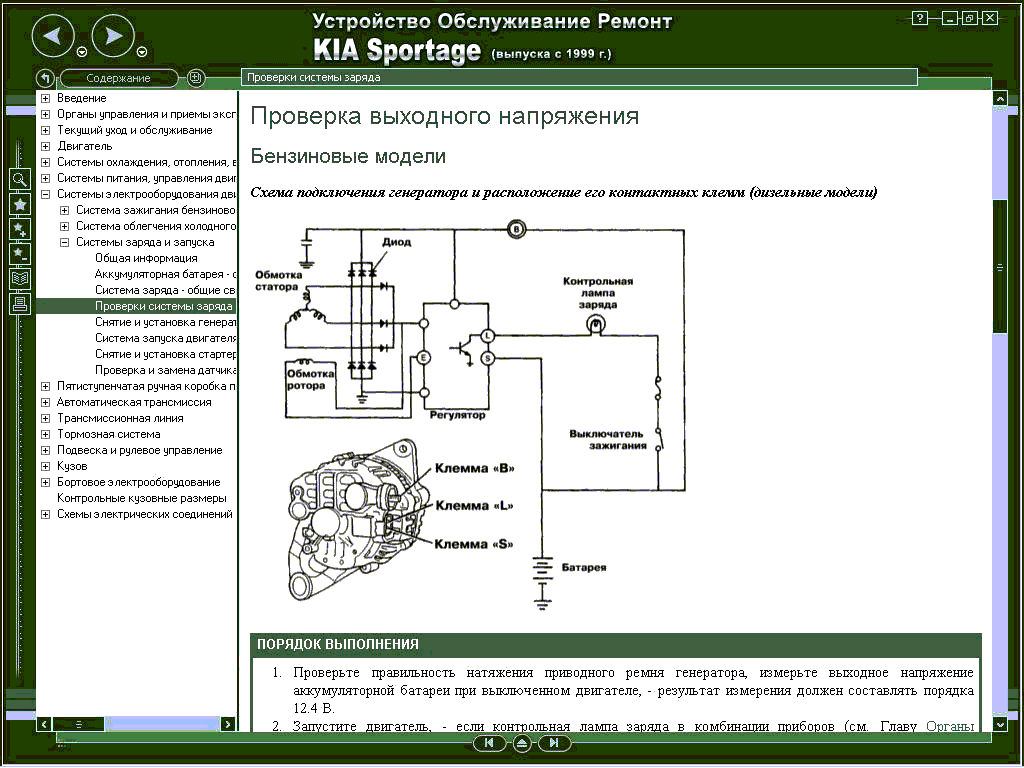Viewport: 1024px width, 768px height.
Task: Open back history dropdown arrow
Action: click(x=82, y=52)
